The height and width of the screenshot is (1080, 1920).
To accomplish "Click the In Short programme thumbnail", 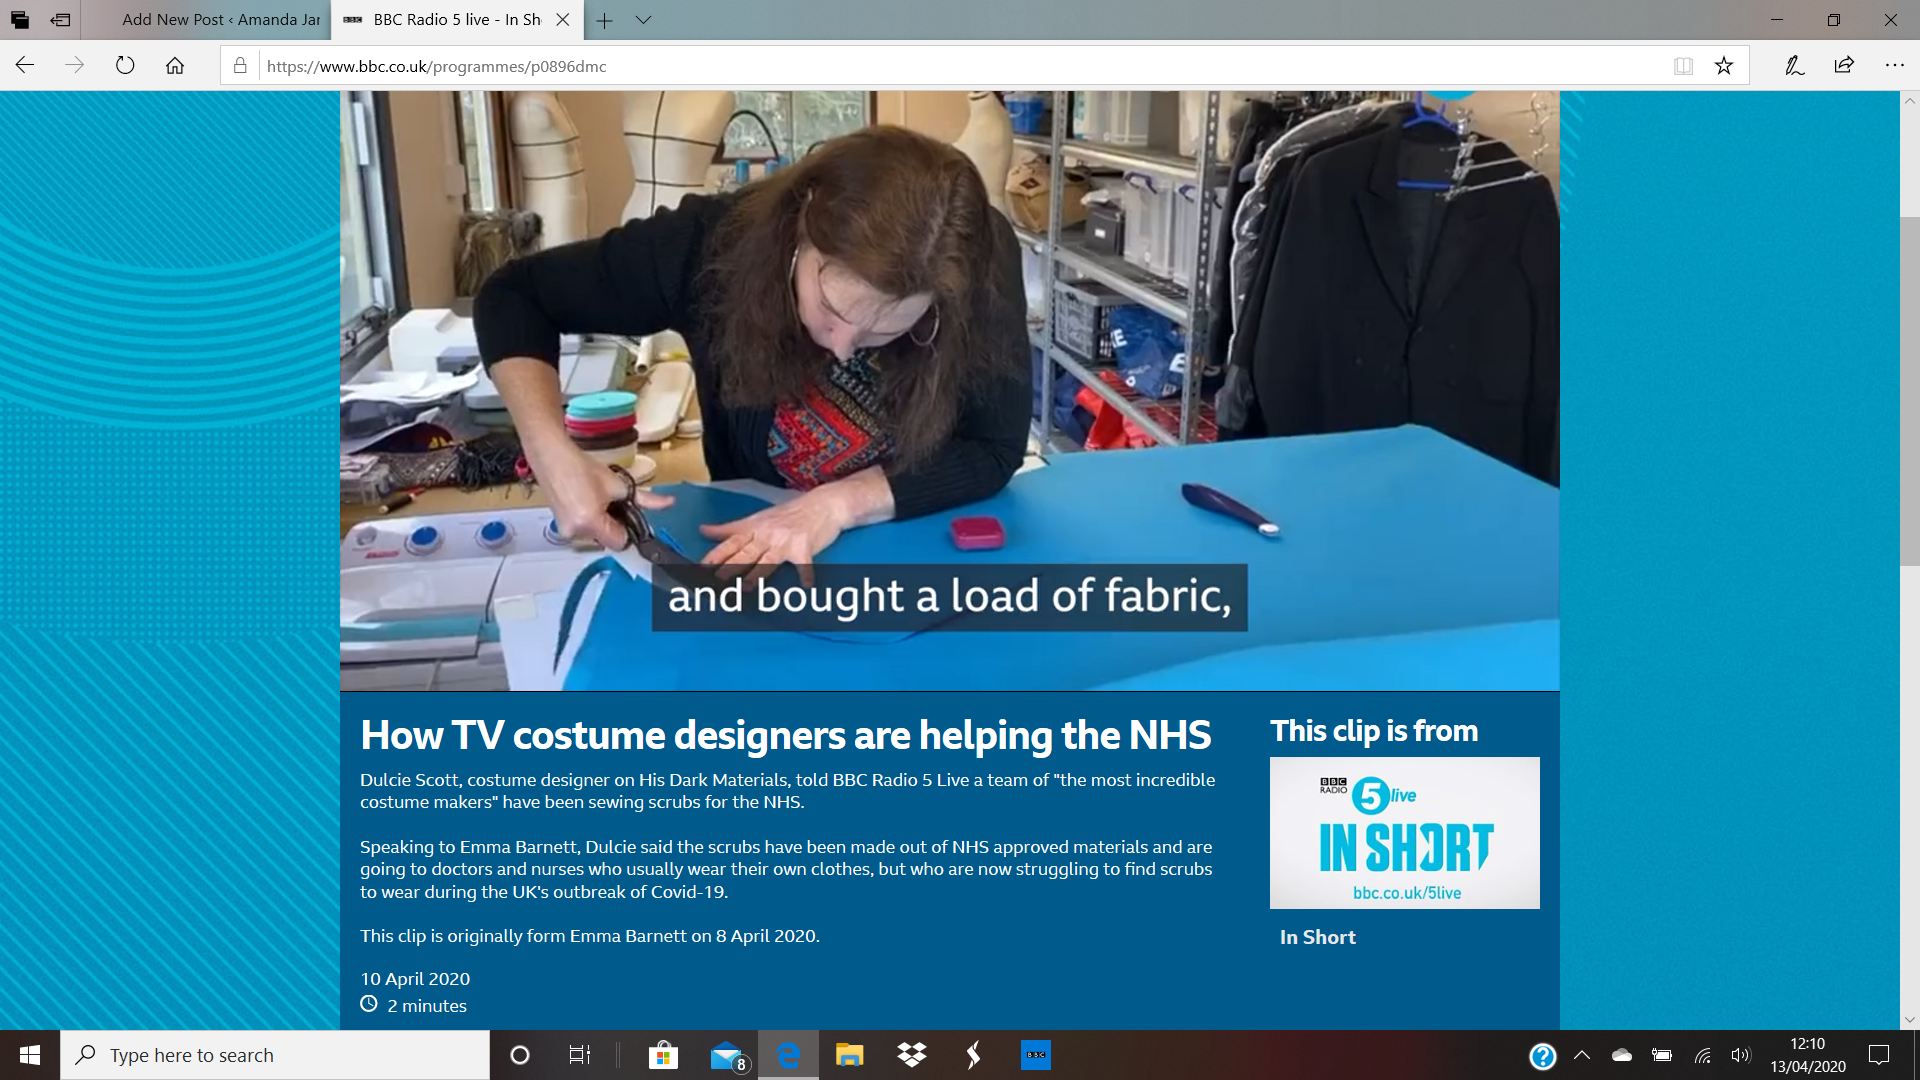I will coord(1404,832).
